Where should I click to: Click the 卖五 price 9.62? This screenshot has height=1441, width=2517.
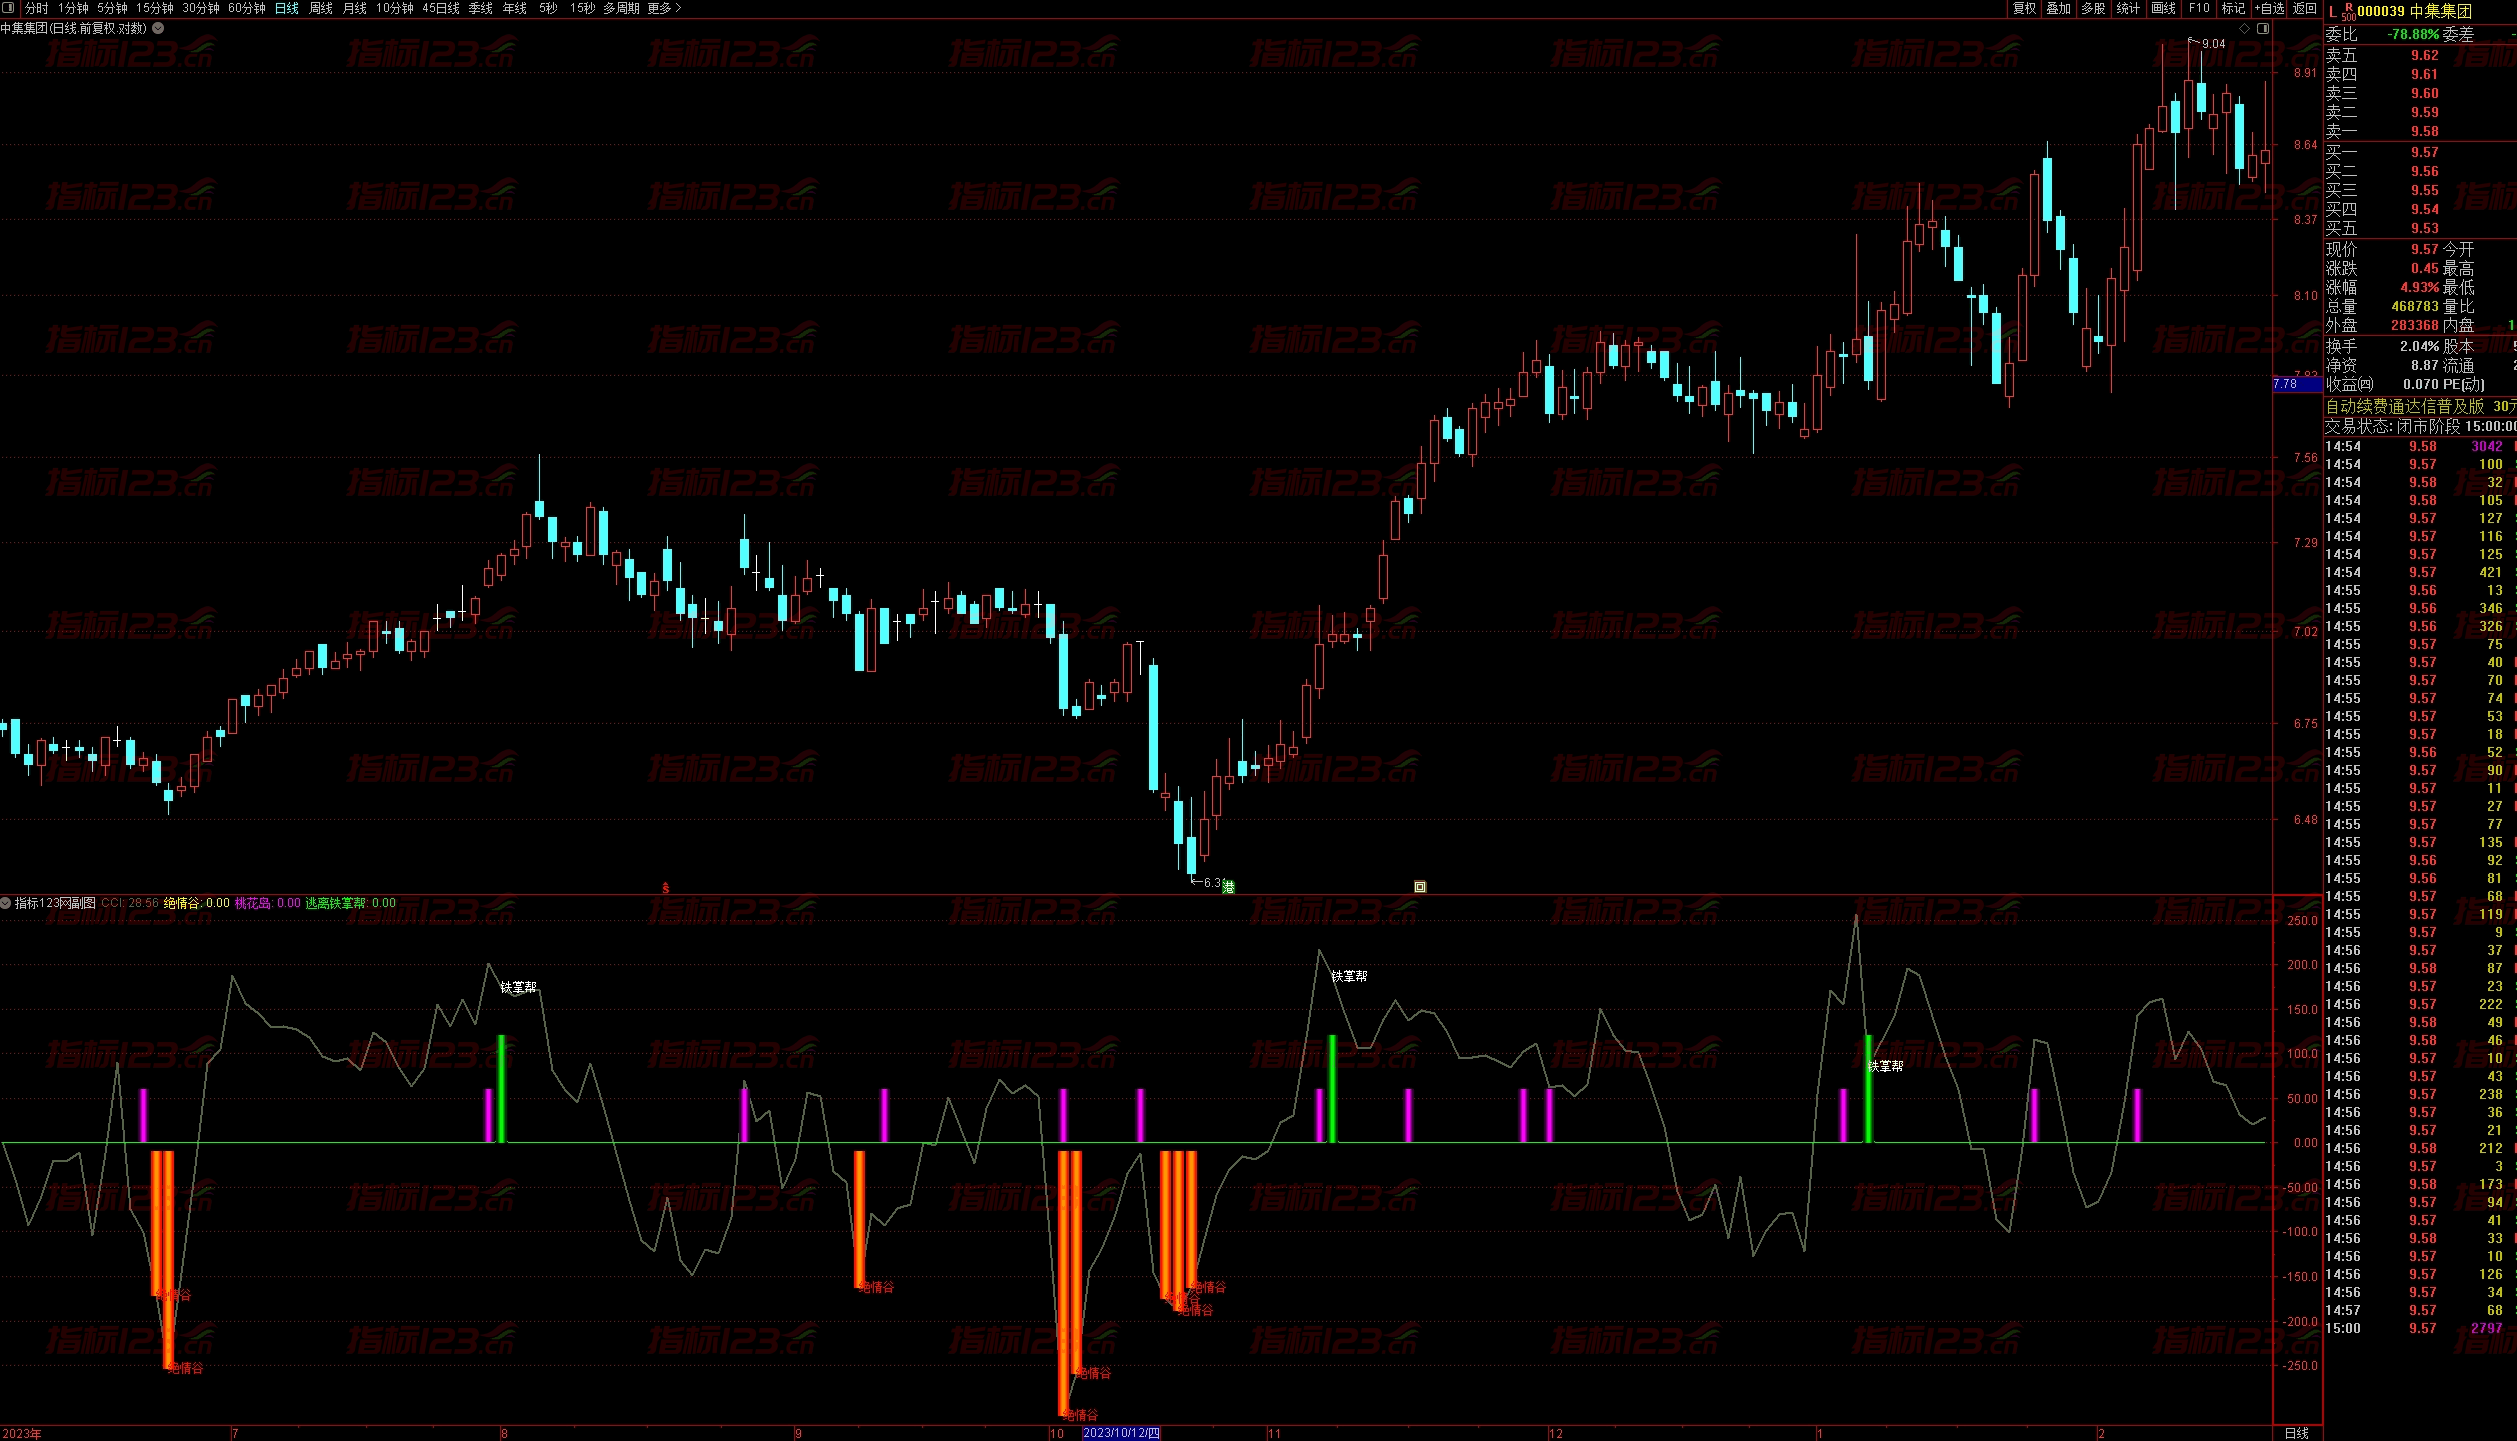point(2424,55)
